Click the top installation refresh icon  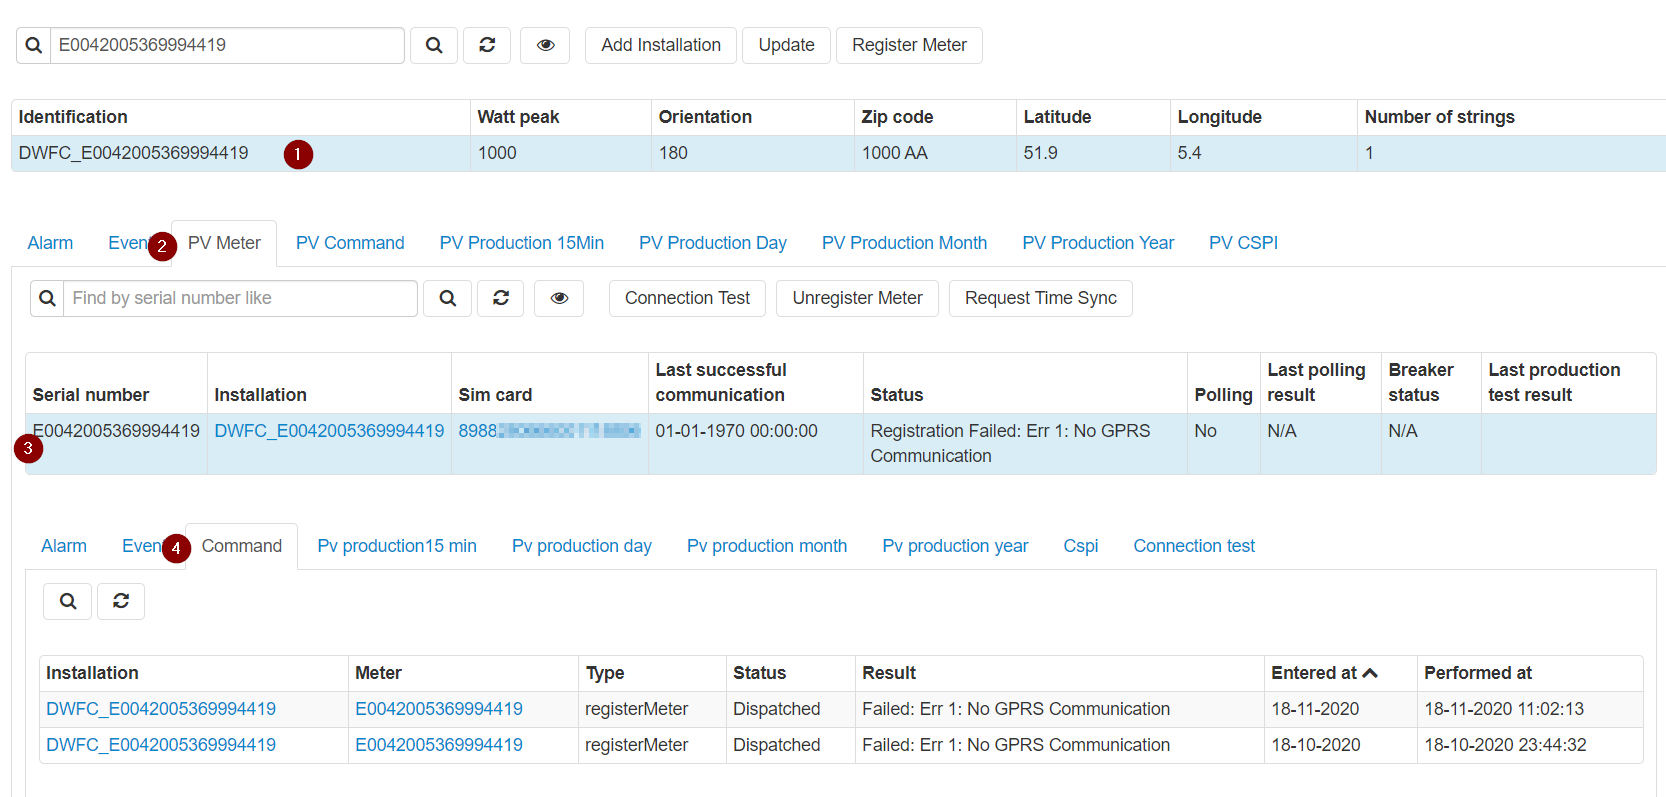tap(487, 45)
